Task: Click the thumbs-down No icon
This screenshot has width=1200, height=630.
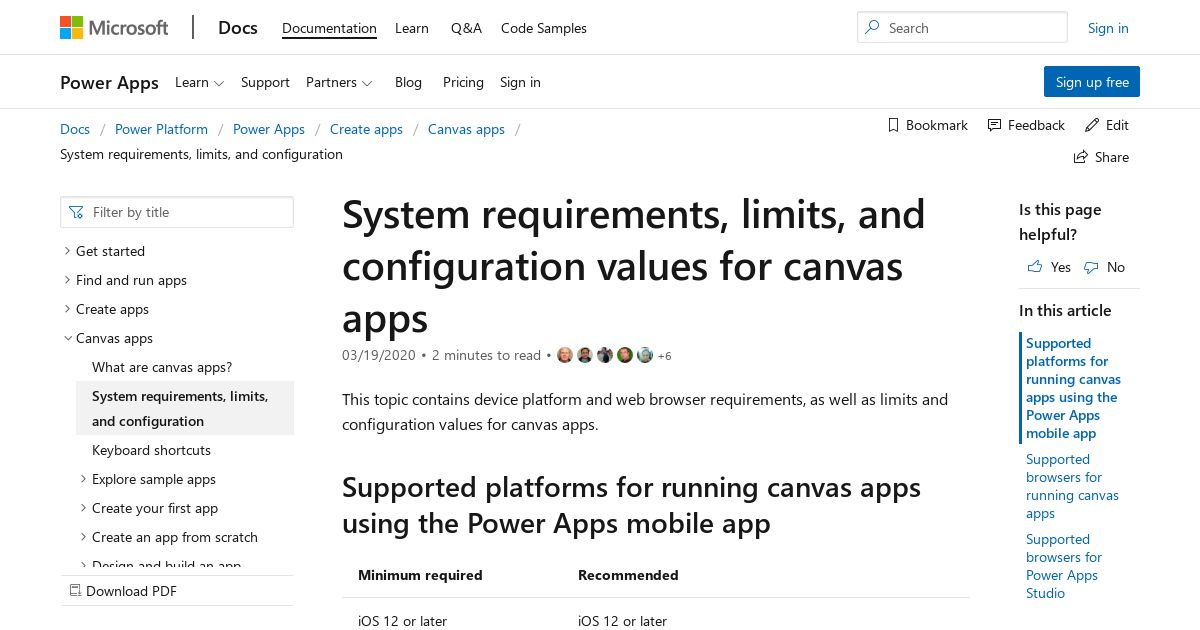Action: coord(1091,267)
